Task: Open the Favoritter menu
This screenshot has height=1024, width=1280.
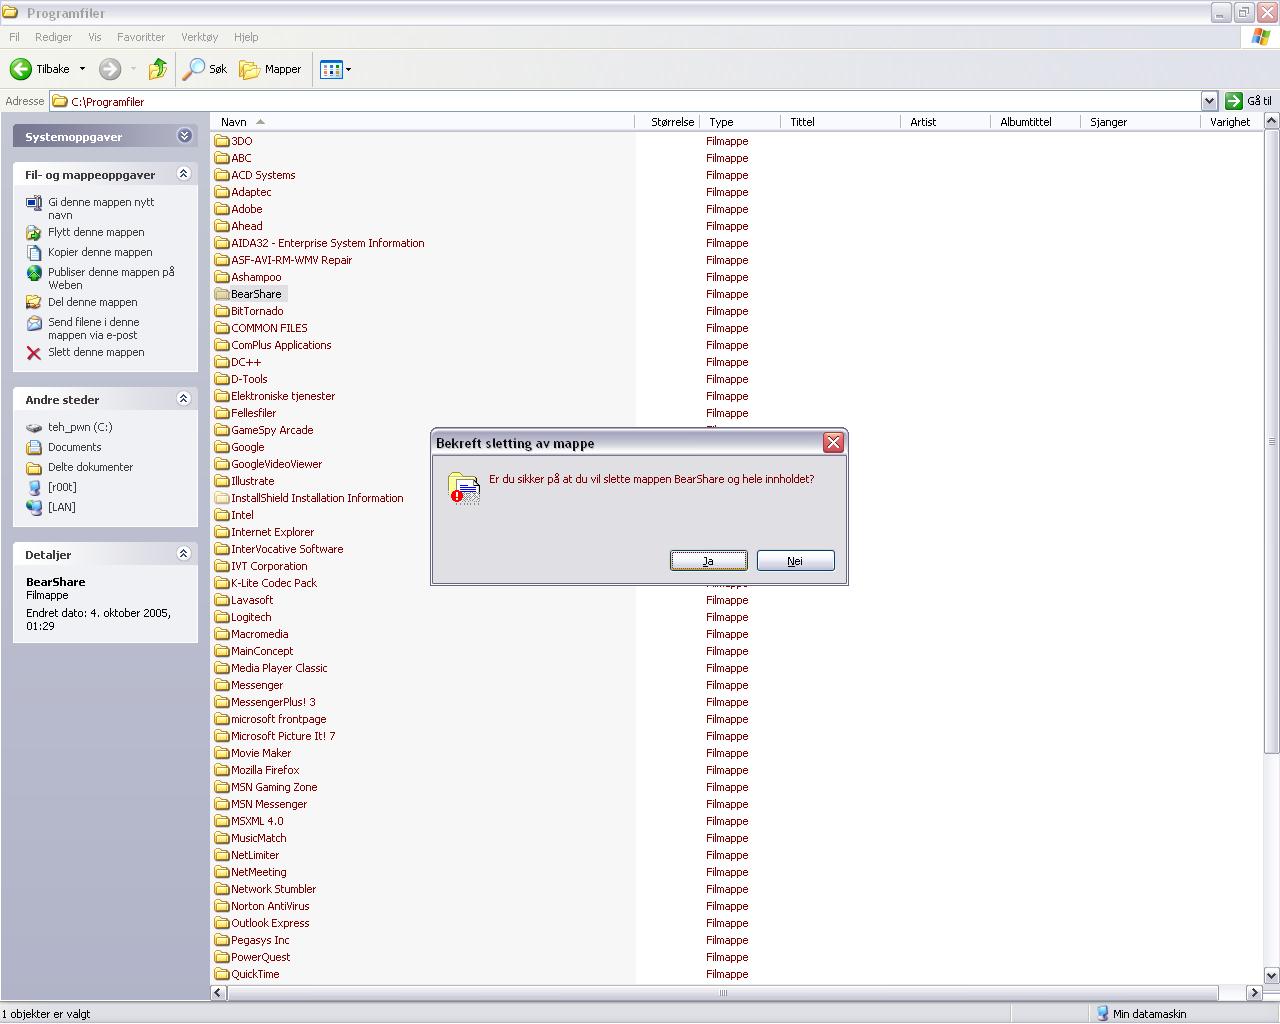Action: click(141, 37)
